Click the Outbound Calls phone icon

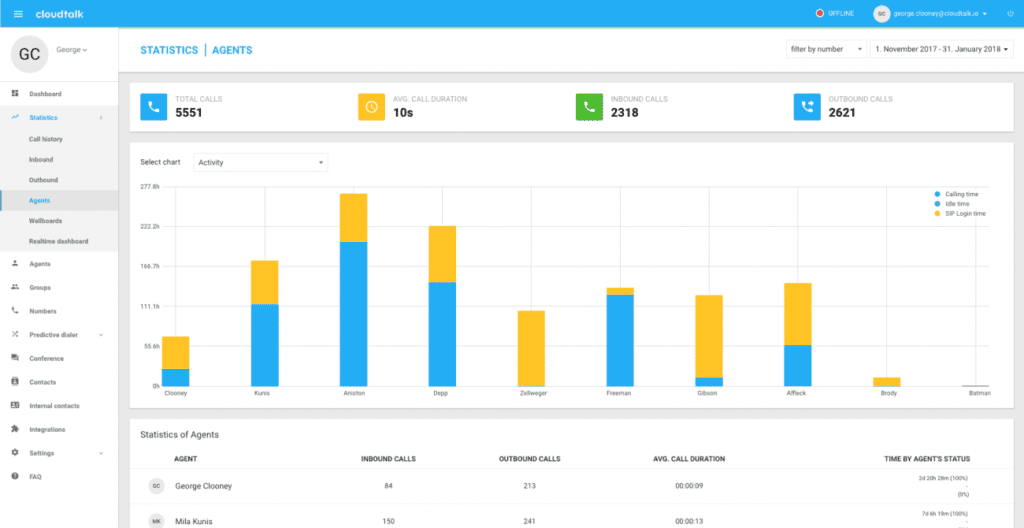pyautogui.click(x=807, y=107)
